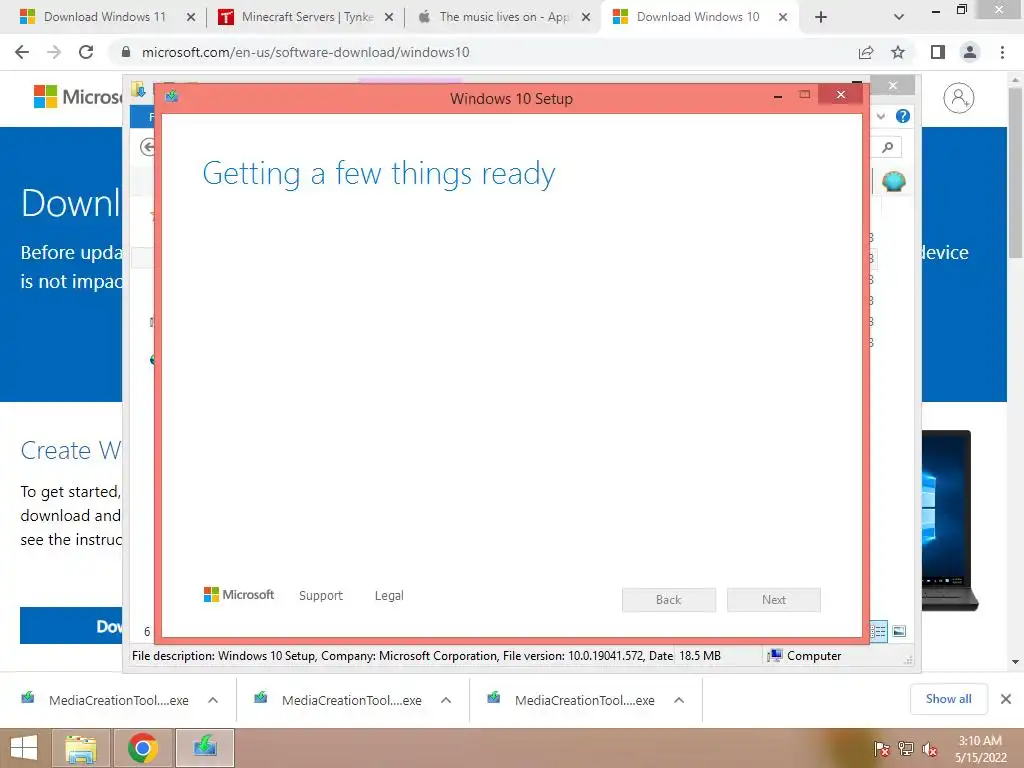Screen dimensions: 1024x768
Task: Close the Download Windows 10 tab
Action: point(783,17)
